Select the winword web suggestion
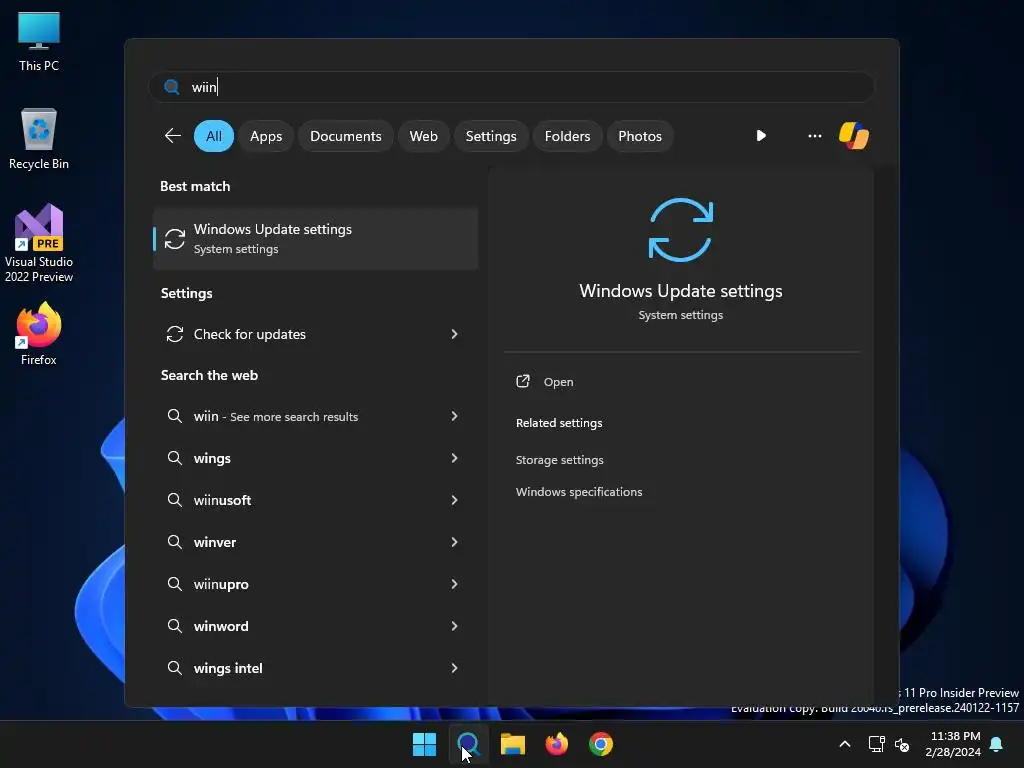Viewport: 1024px width, 768px height. (315, 626)
